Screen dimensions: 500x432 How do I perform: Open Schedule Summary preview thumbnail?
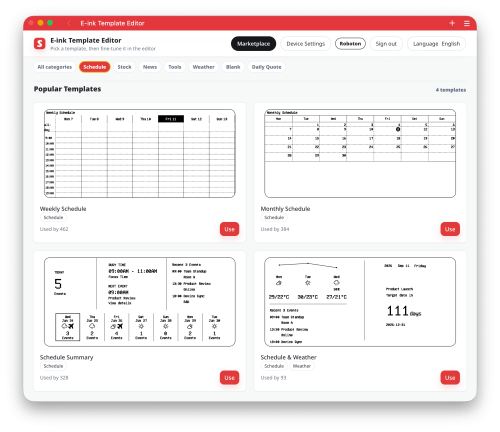[140, 302]
